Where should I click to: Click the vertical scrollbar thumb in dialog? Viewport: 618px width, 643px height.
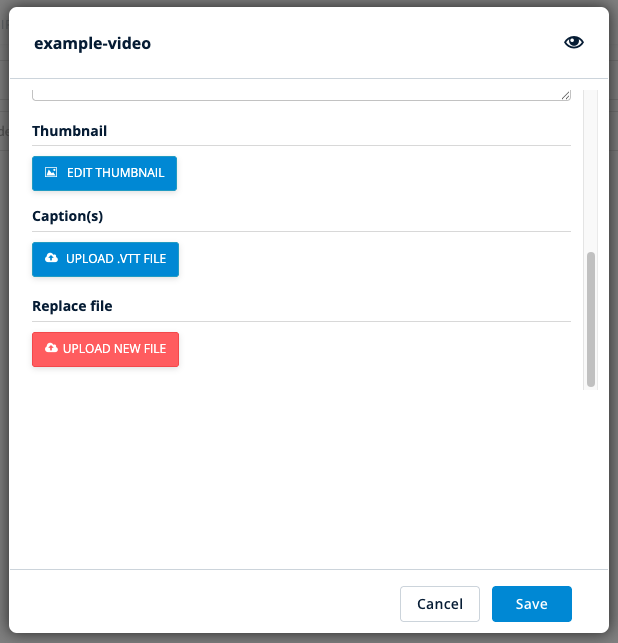[x=591, y=319]
